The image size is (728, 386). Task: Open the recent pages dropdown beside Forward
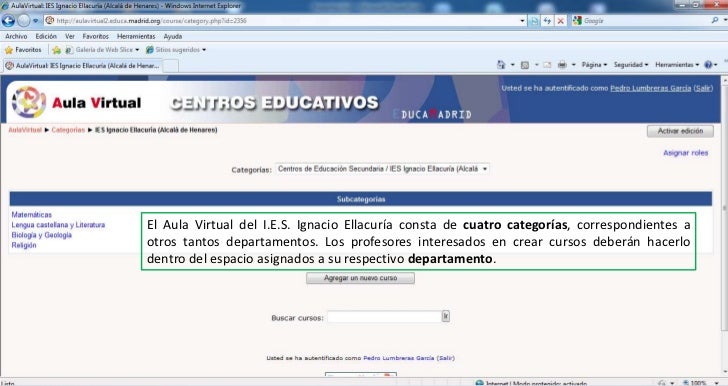[x=36, y=21]
